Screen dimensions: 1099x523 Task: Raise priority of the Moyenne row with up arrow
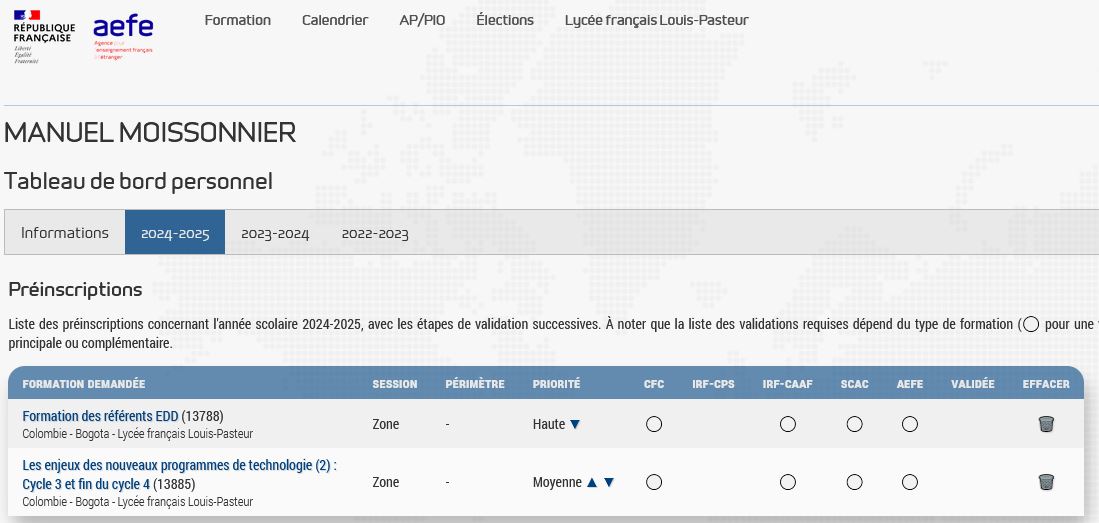coord(592,482)
